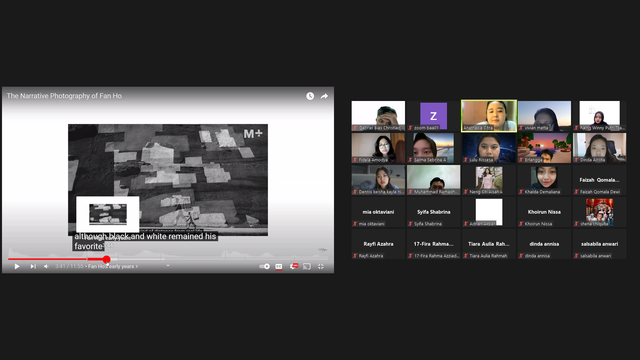The height and width of the screenshot is (360, 640).
Task: Select Fidela Amodya's video tile
Action: coord(378,148)
